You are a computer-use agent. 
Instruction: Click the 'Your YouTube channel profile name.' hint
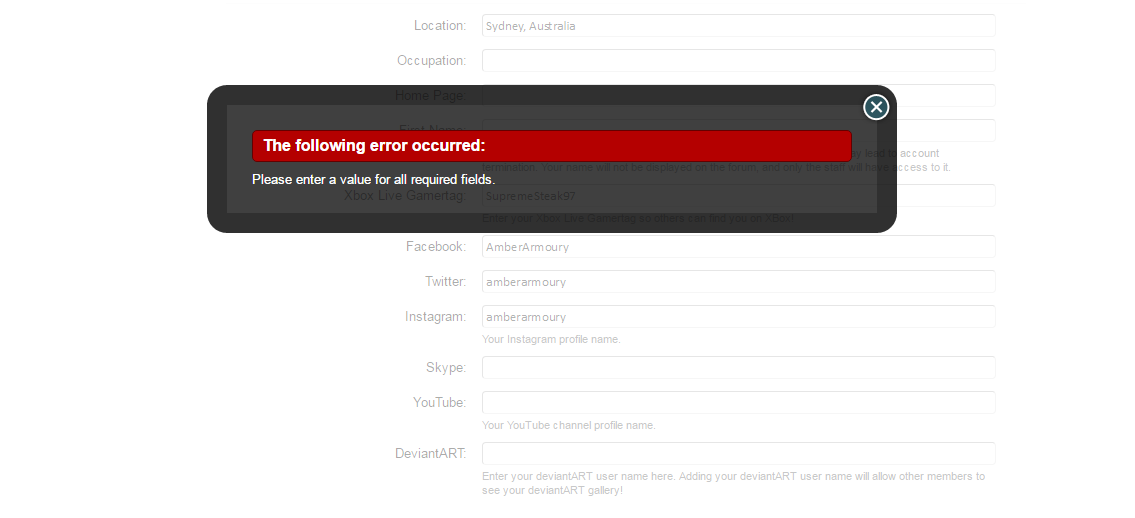569,425
